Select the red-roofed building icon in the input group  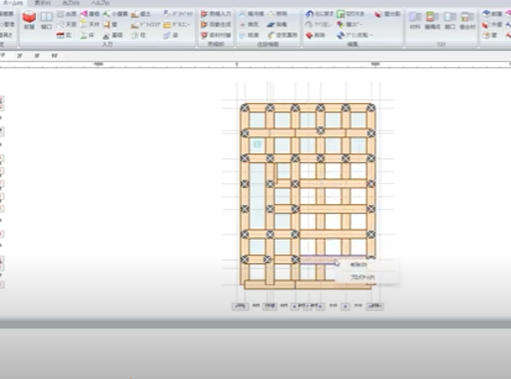click(60, 35)
